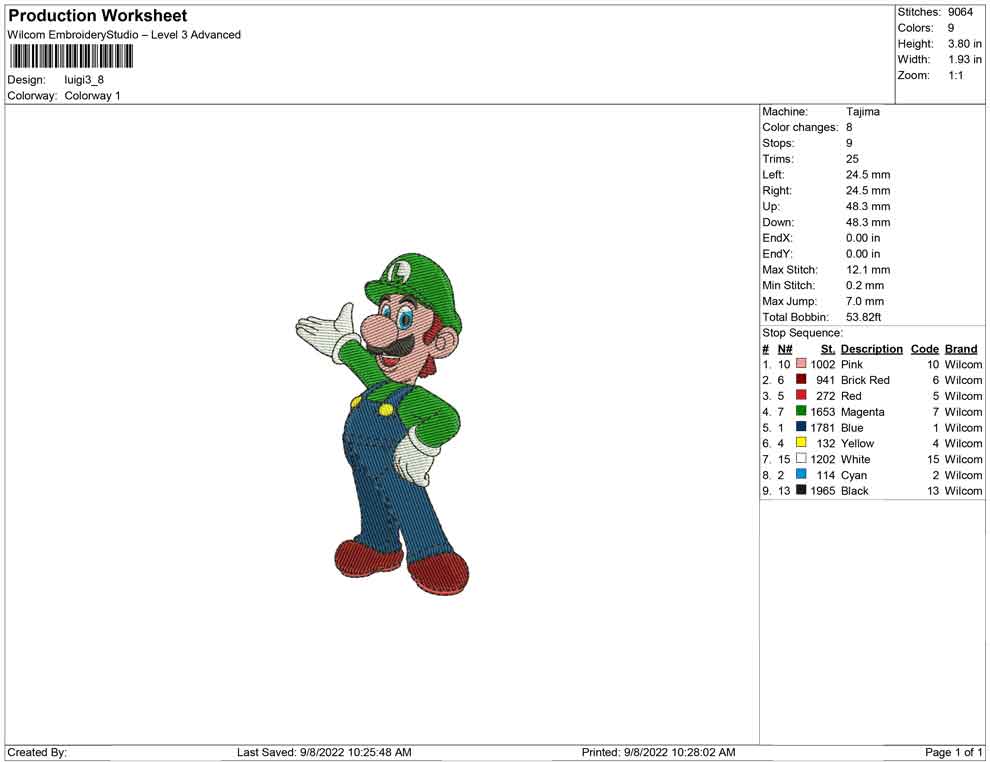The width and height of the screenshot is (990, 762).
Task: Click the Up value '48.3 mm'
Action: (868, 206)
